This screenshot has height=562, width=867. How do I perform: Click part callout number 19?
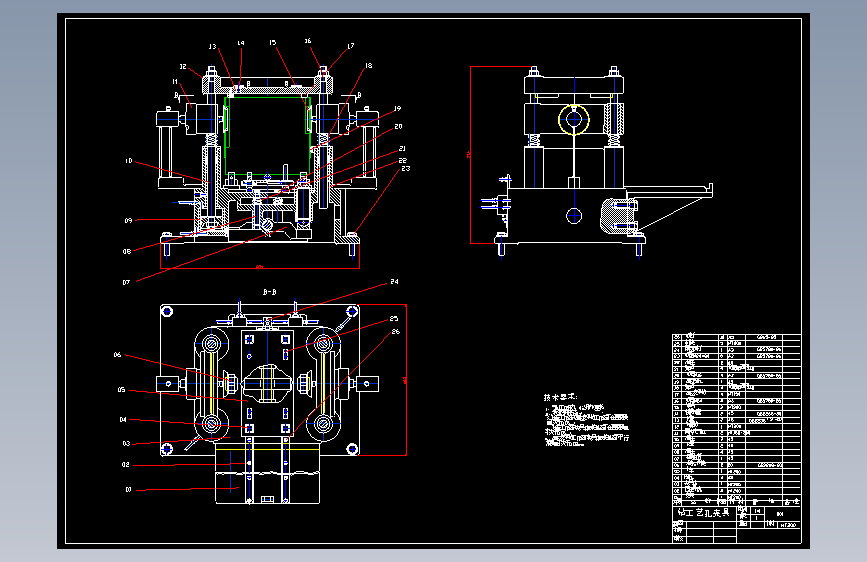click(x=398, y=109)
